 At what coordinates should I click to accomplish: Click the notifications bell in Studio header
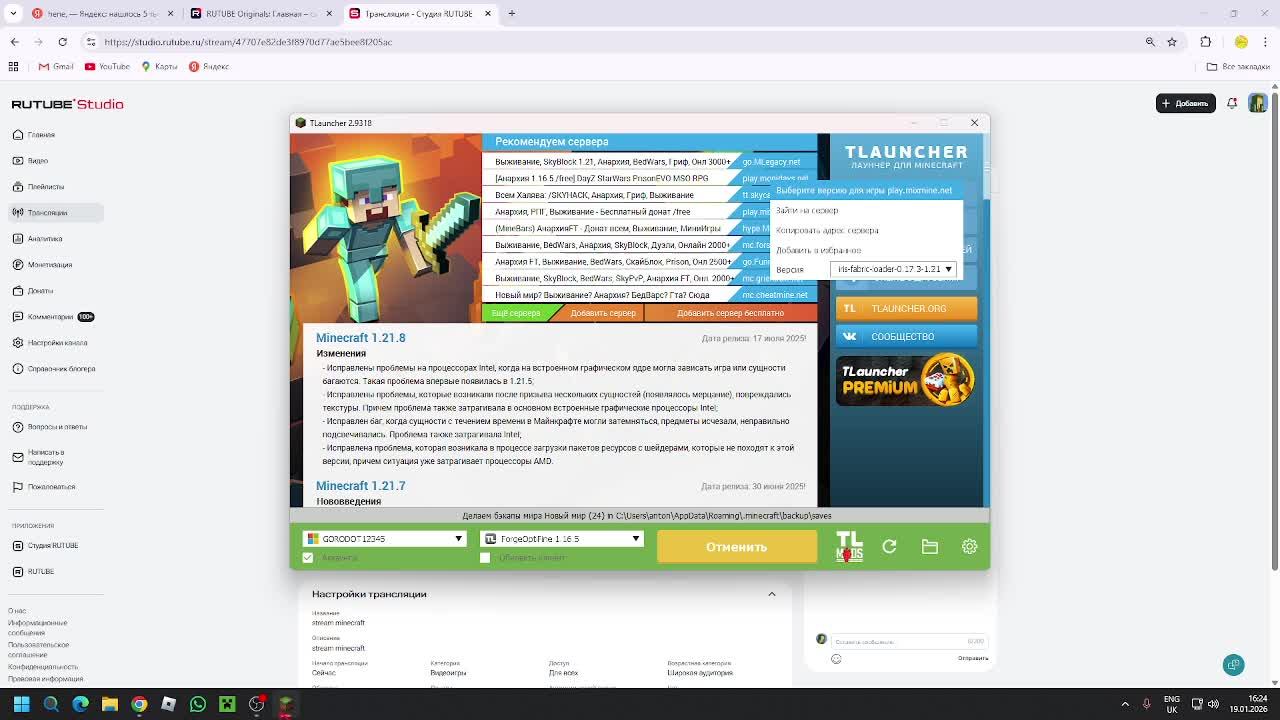click(1232, 103)
